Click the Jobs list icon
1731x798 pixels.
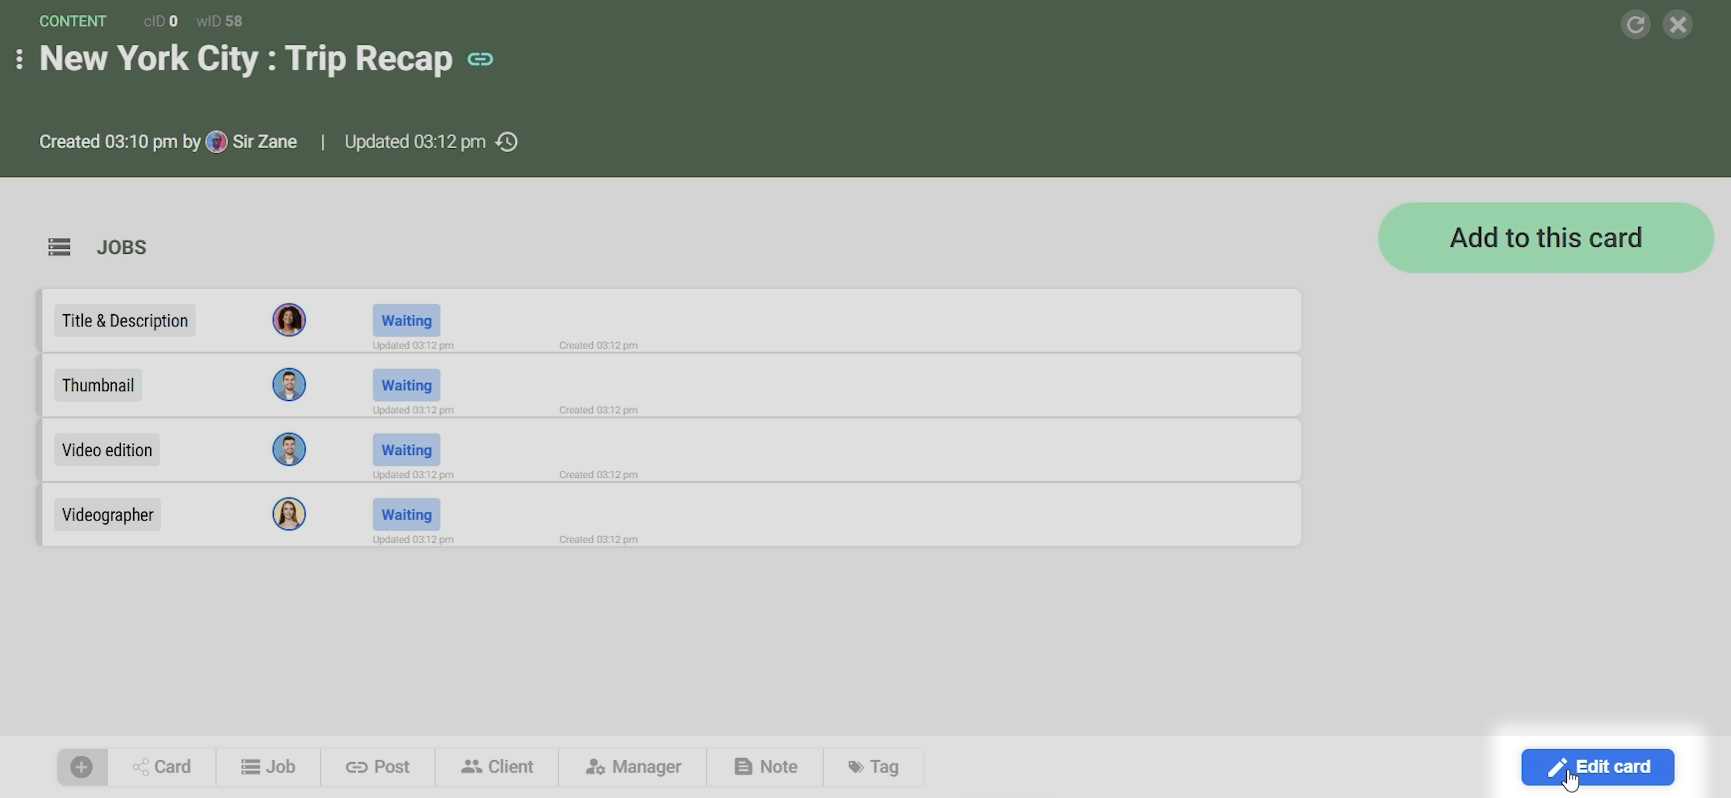(59, 247)
